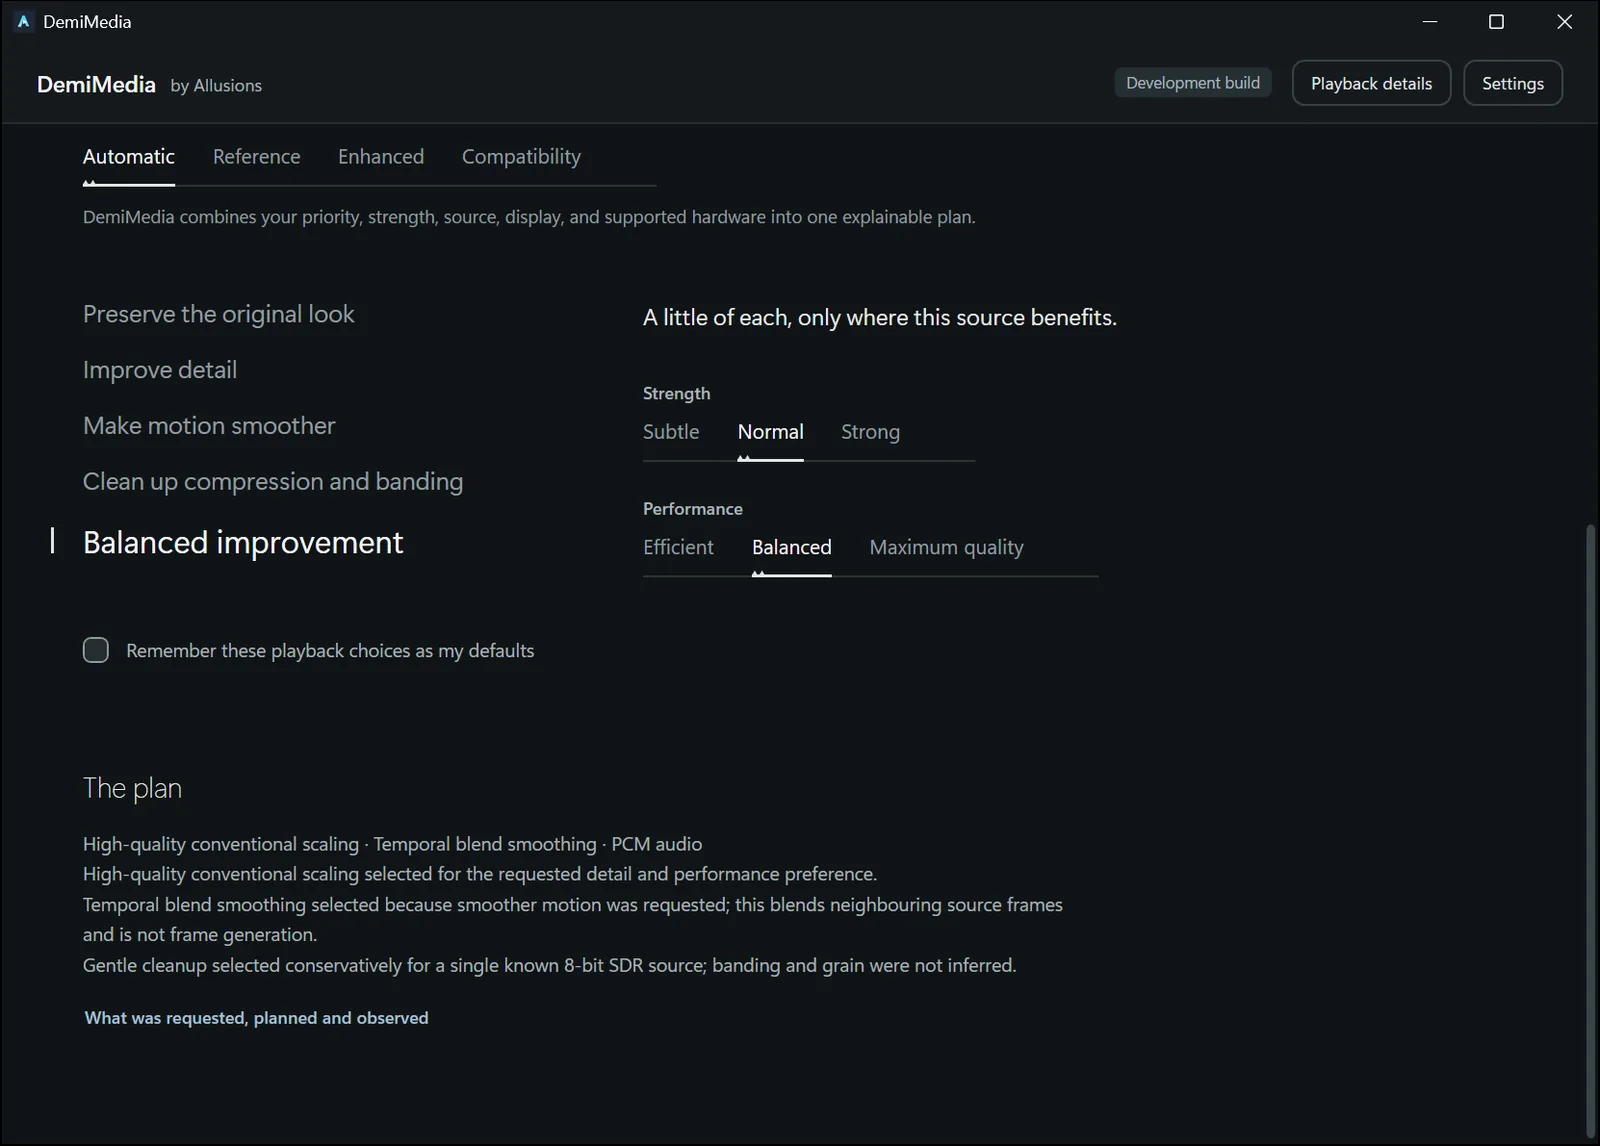Select Improve detail priority
The width and height of the screenshot is (1600, 1146).
[160, 370]
